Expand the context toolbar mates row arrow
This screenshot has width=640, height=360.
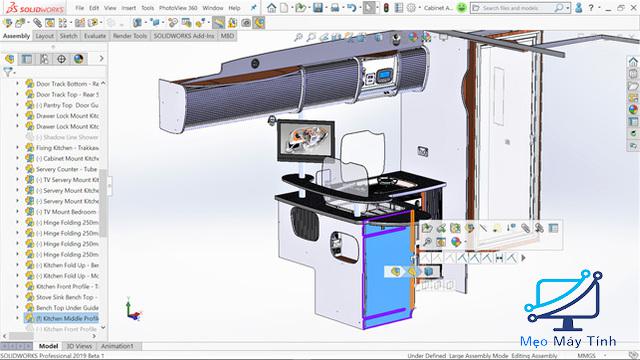[x=523, y=258]
